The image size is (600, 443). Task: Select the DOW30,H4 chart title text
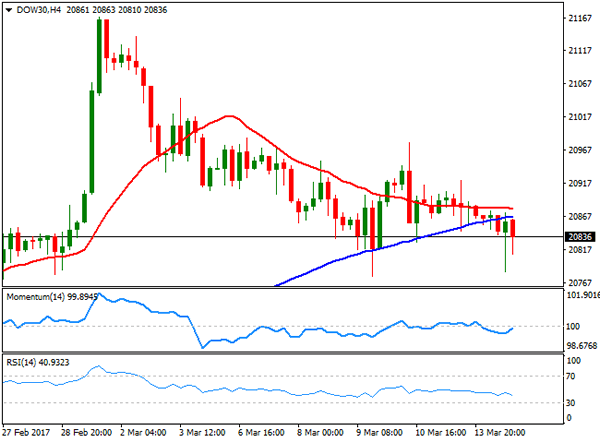pyautogui.click(x=39, y=10)
